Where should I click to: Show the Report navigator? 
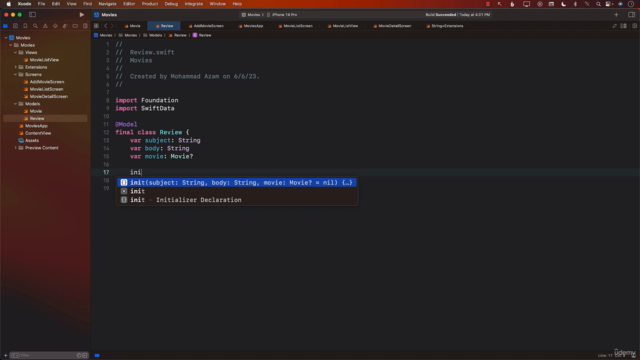pyautogui.click(x=85, y=26)
